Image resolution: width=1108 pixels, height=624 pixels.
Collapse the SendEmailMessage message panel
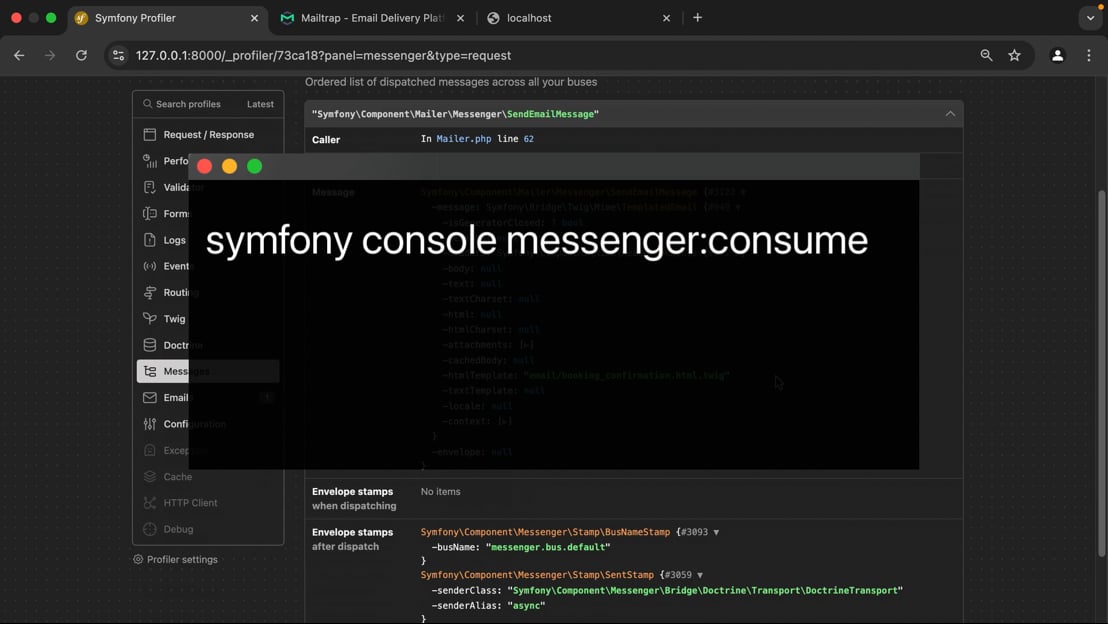click(950, 114)
